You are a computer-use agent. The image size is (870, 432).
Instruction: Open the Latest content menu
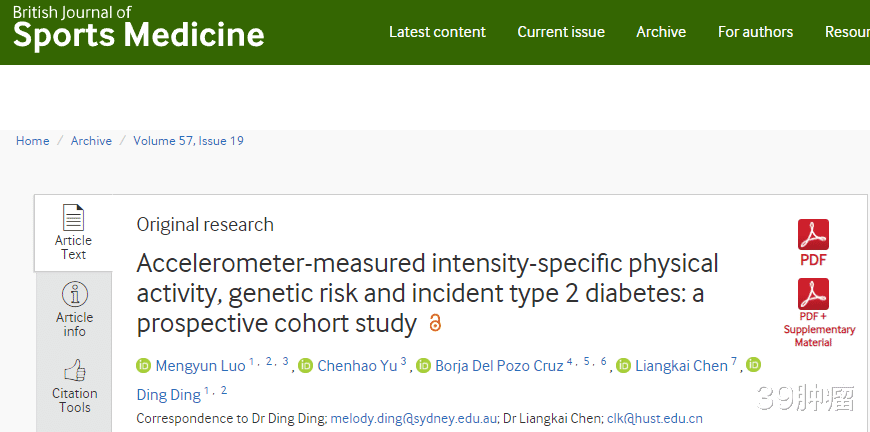(x=437, y=32)
